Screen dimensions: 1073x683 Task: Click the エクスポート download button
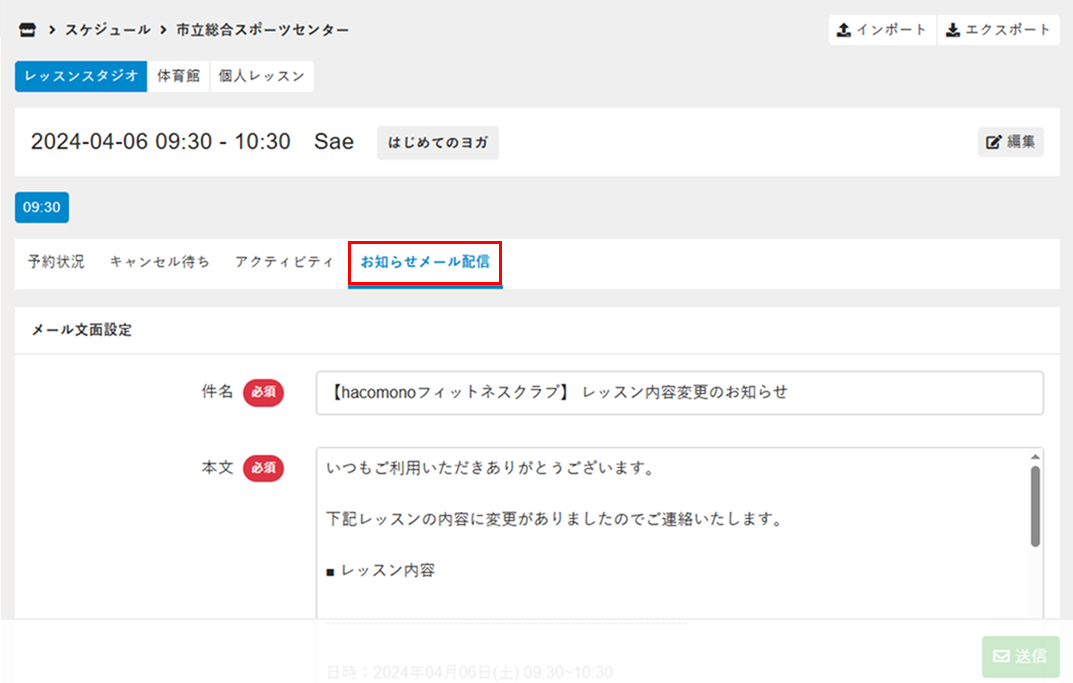998,30
